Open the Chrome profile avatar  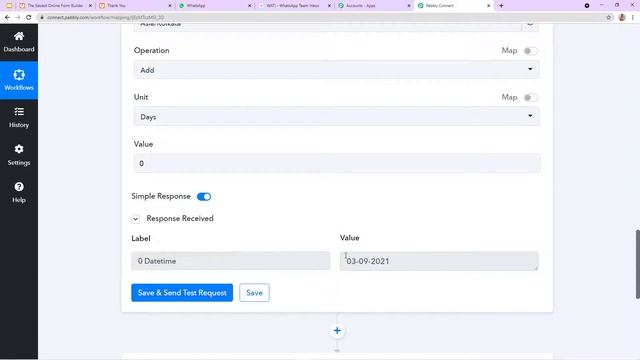(622, 18)
